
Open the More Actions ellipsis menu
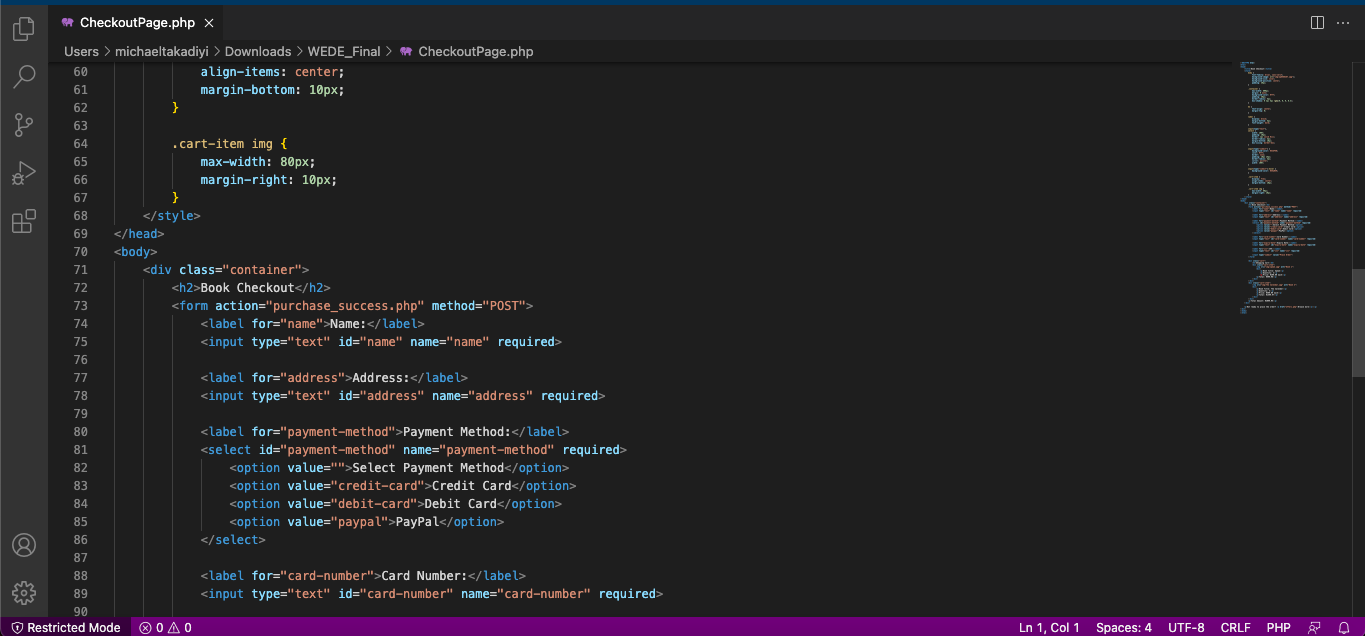pyautogui.click(x=1343, y=22)
